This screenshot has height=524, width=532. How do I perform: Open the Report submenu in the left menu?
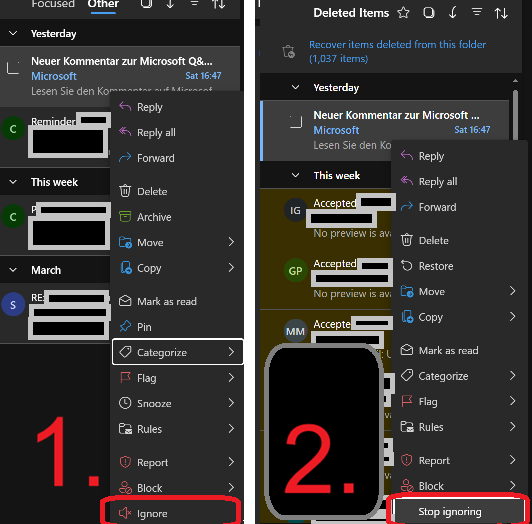[x=177, y=462]
